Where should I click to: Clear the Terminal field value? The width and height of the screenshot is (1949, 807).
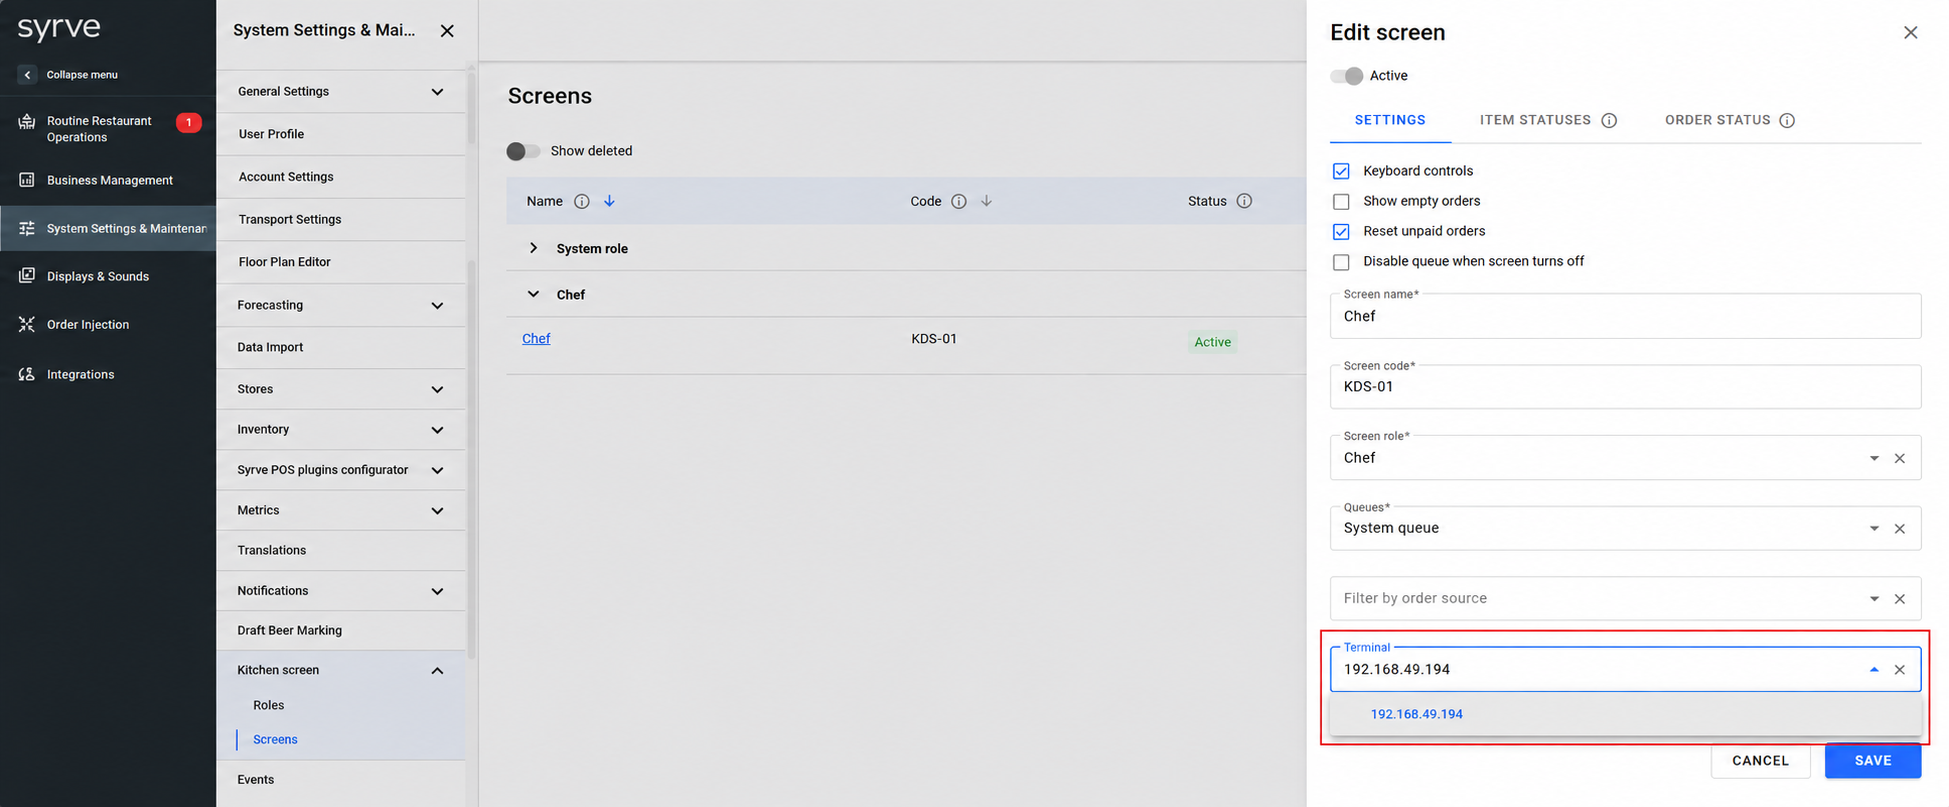1900,670
